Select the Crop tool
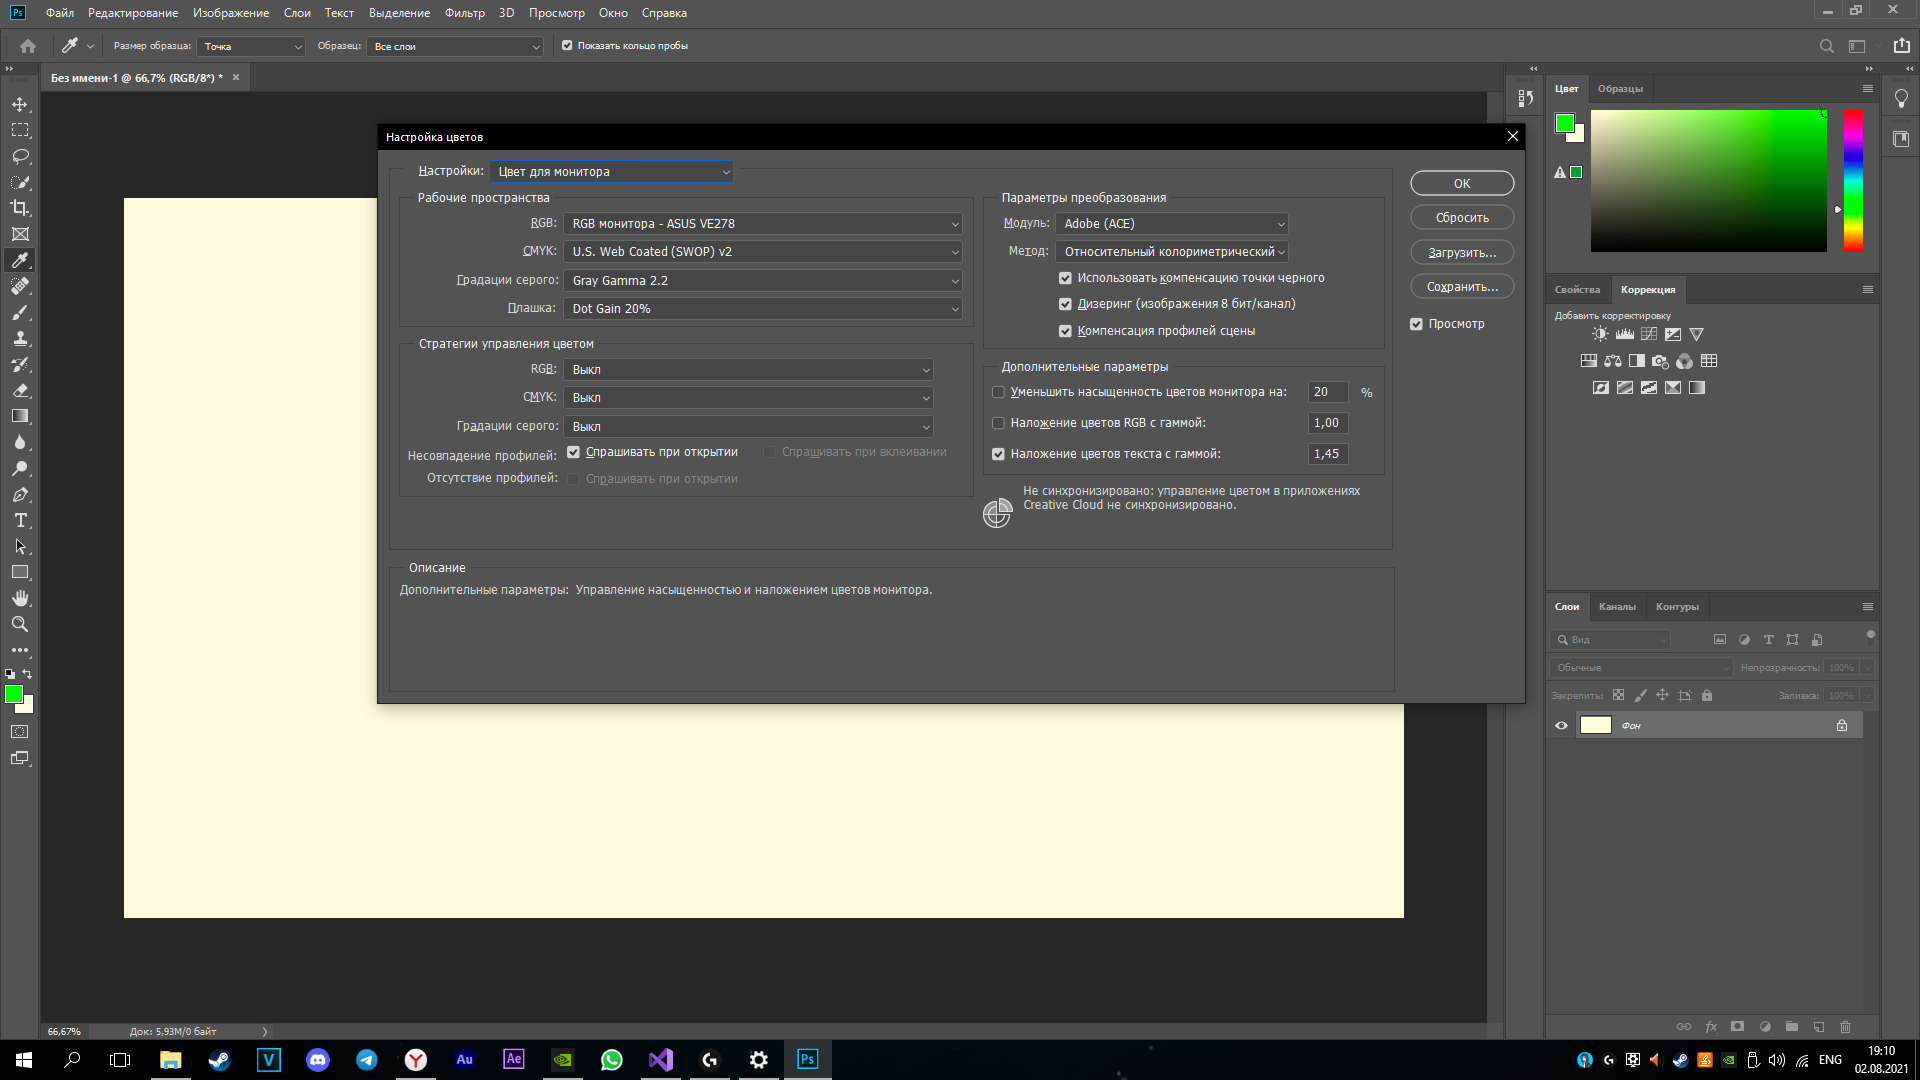Viewport: 1920px width, 1080px height. tap(20, 208)
